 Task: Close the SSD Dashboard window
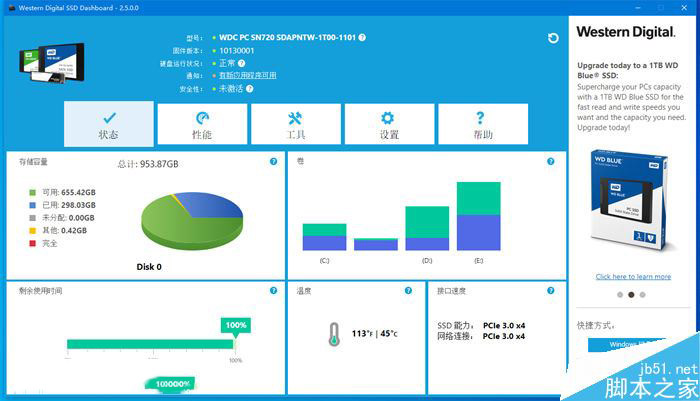tap(684, 8)
